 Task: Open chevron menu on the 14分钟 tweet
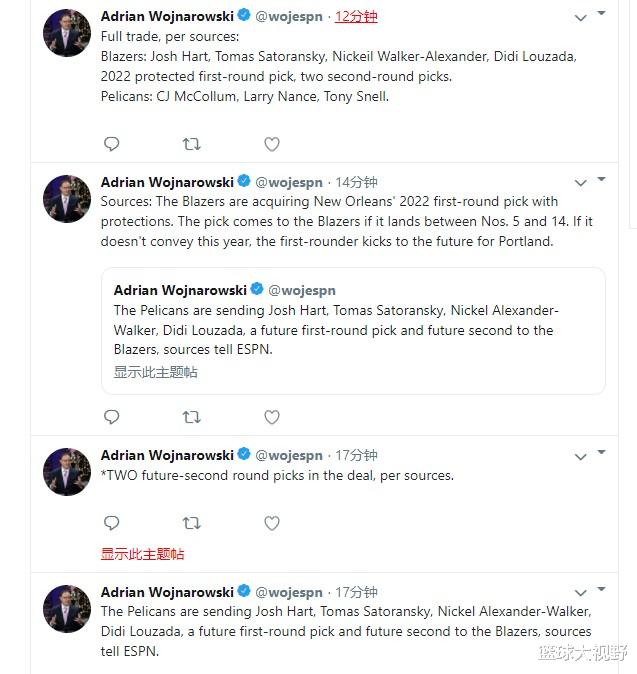tap(581, 183)
